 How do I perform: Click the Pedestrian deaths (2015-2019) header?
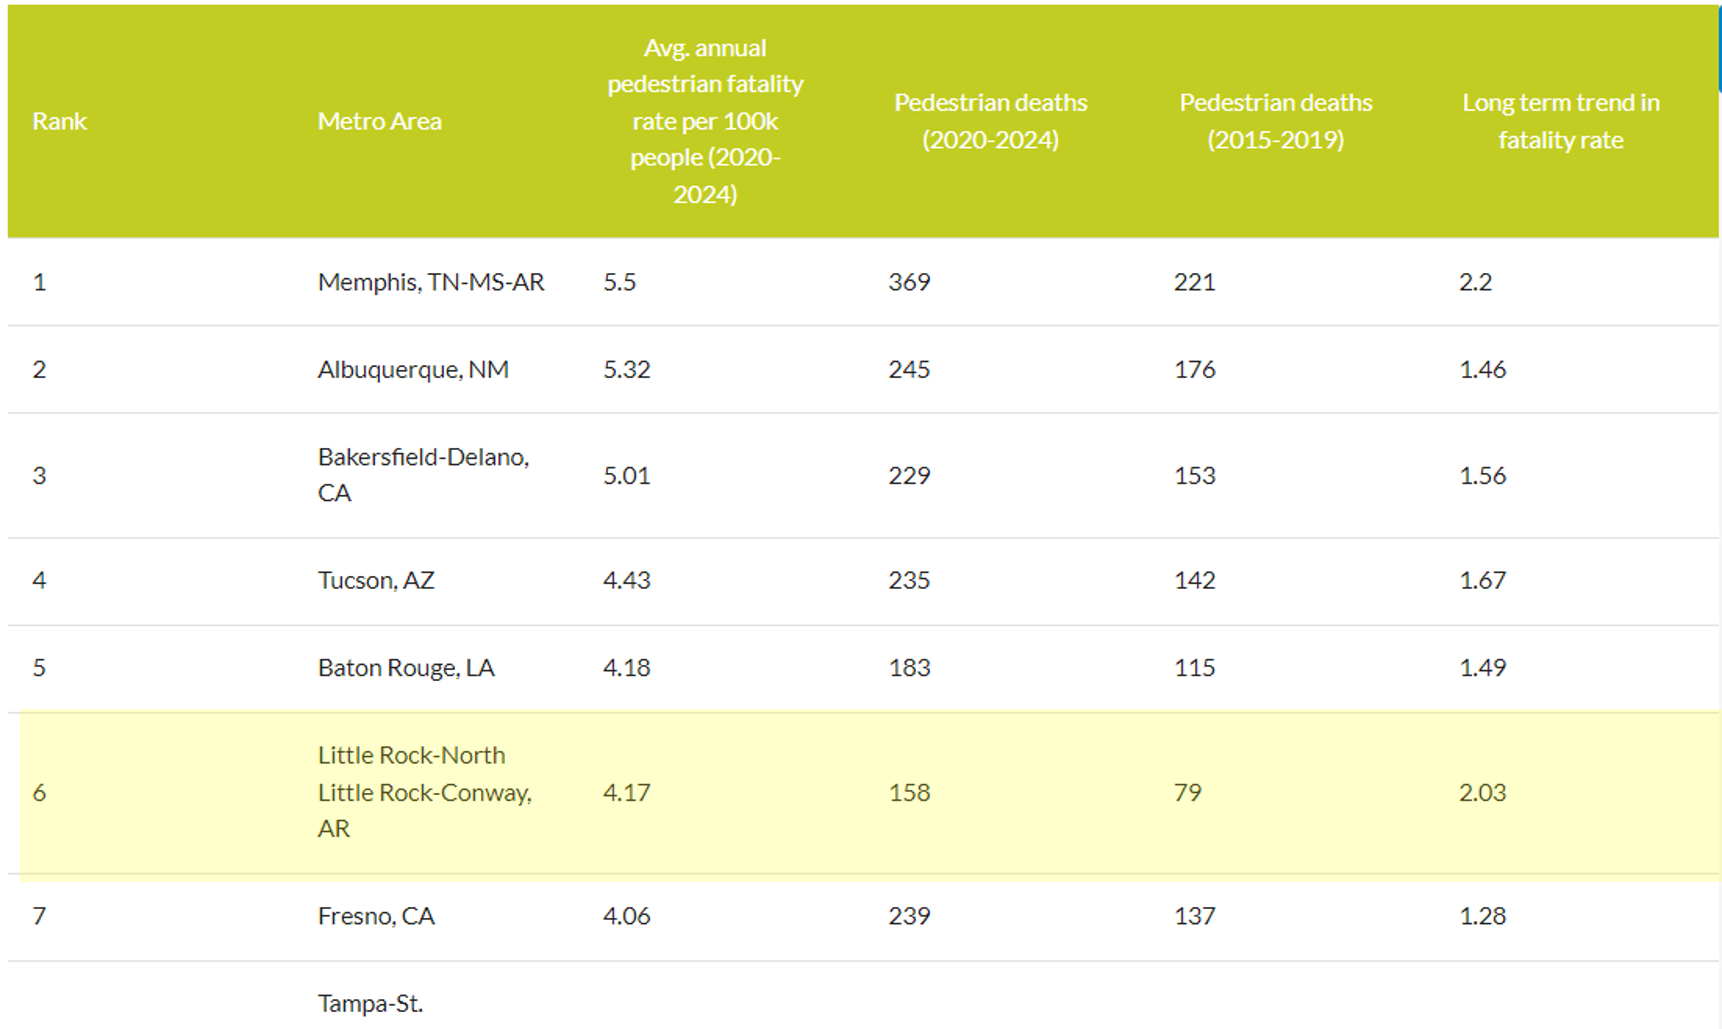coord(1275,121)
